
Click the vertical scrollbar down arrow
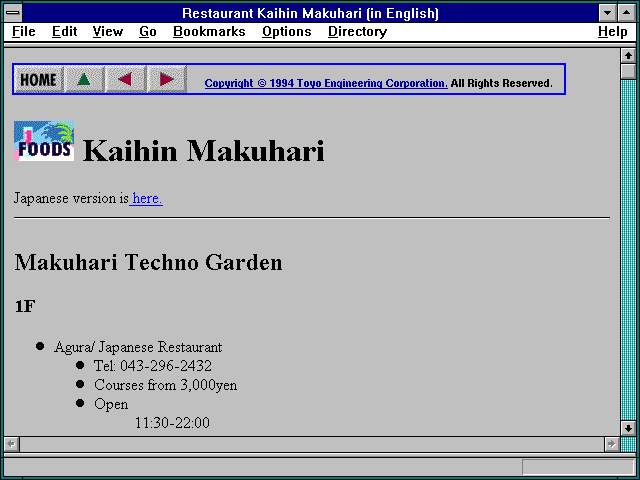click(x=628, y=428)
